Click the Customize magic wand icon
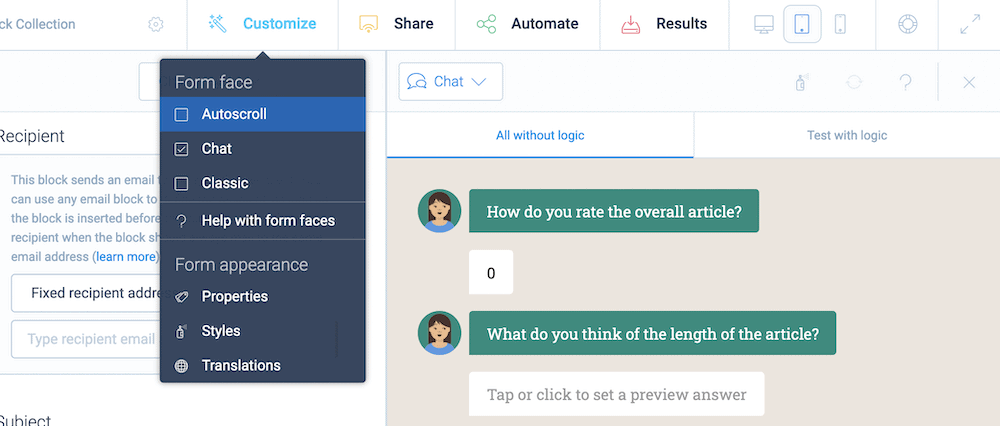1000x426 pixels. click(x=217, y=24)
